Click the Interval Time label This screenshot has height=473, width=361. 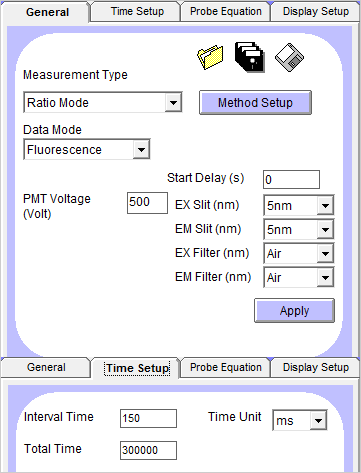(x=59, y=417)
